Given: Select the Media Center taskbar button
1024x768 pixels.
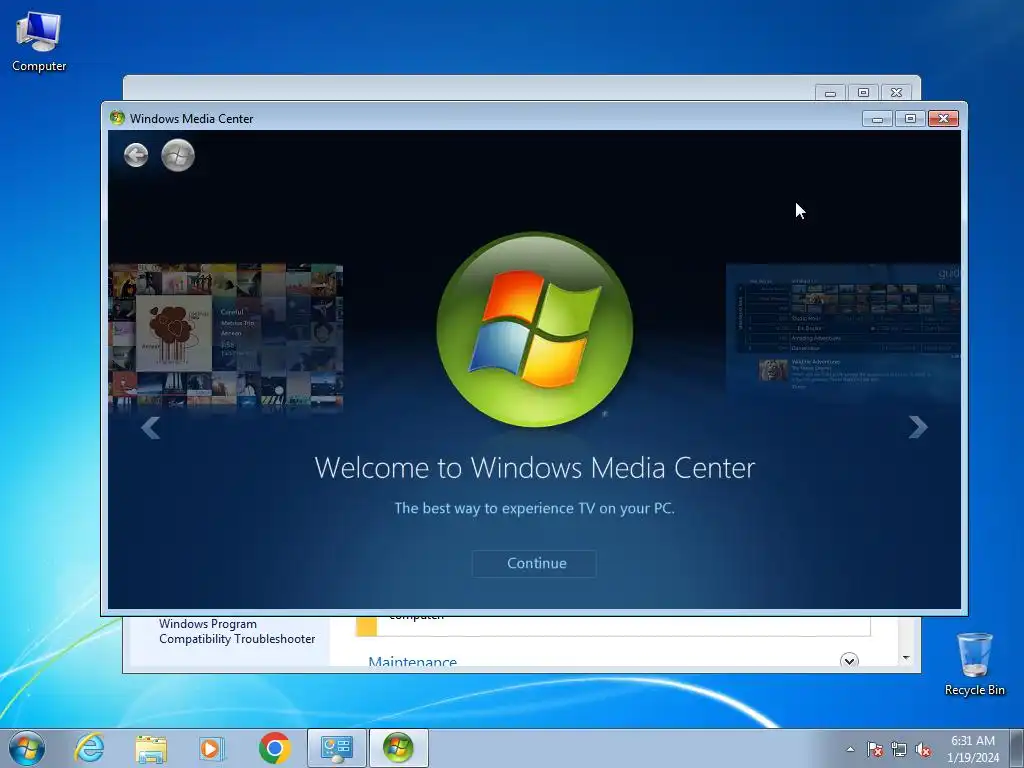Looking at the screenshot, I should (x=398, y=748).
